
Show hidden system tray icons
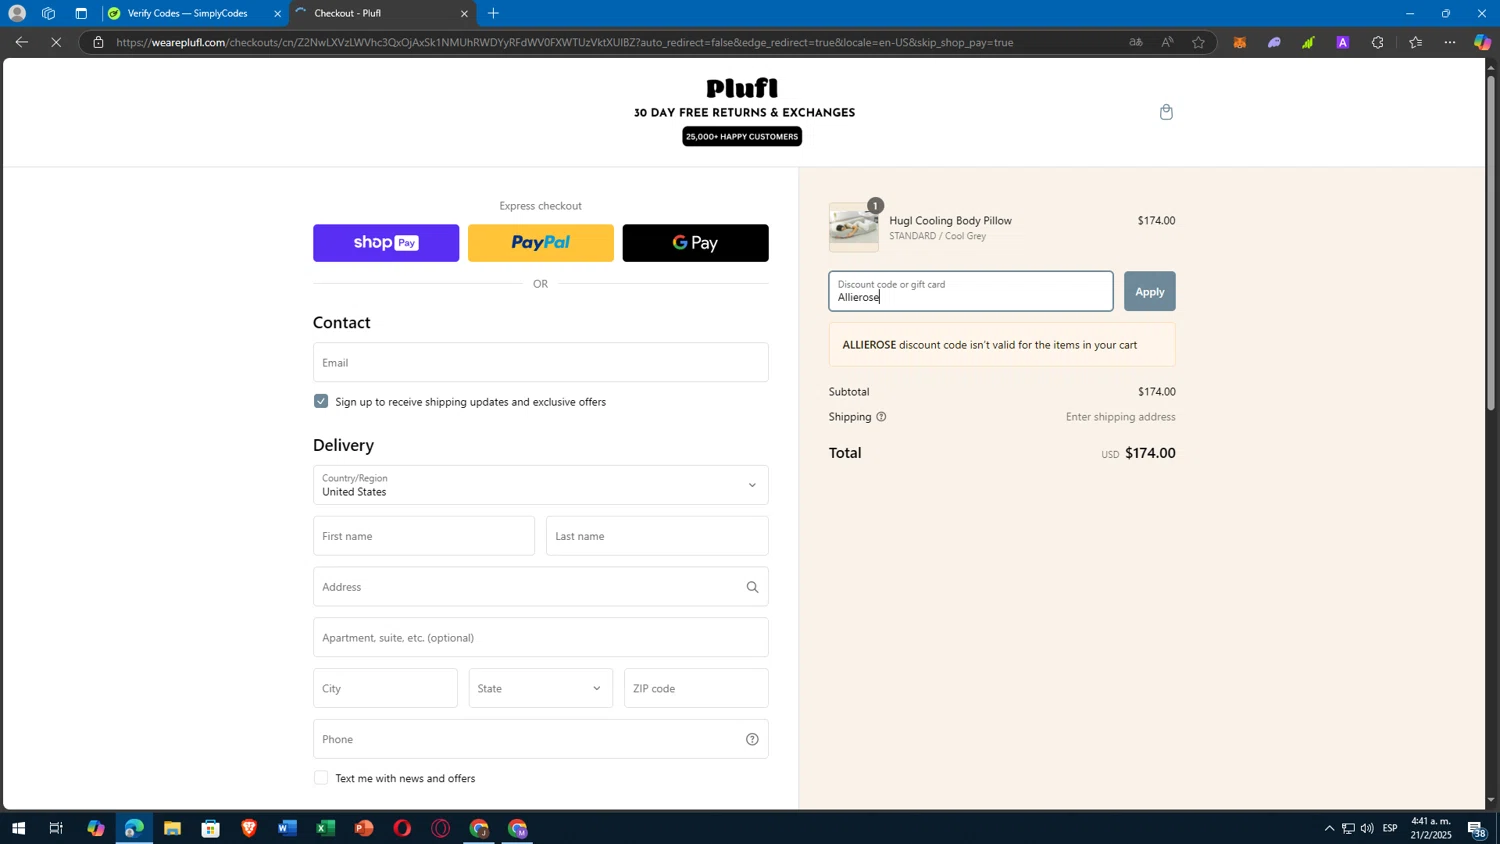click(x=1329, y=828)
